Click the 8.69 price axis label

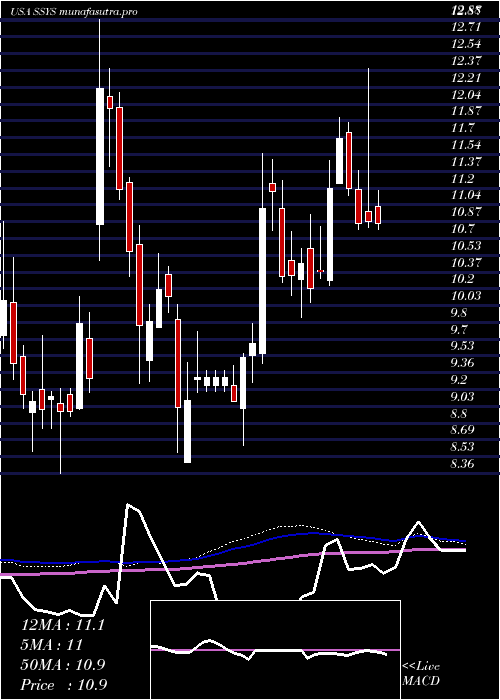(462, 430)
